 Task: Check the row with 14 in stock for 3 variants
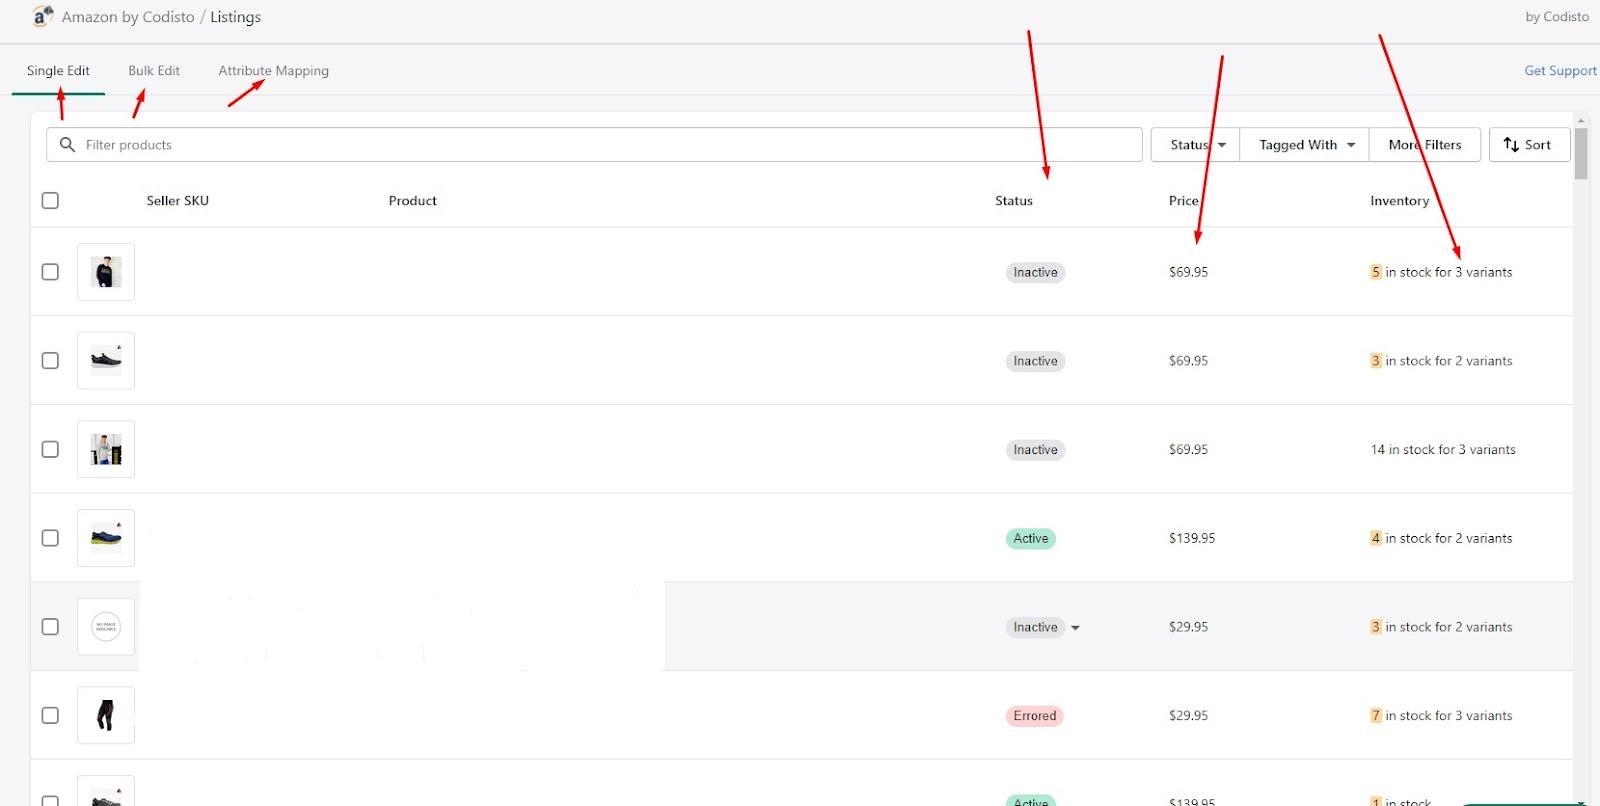[x=50, y=450]
